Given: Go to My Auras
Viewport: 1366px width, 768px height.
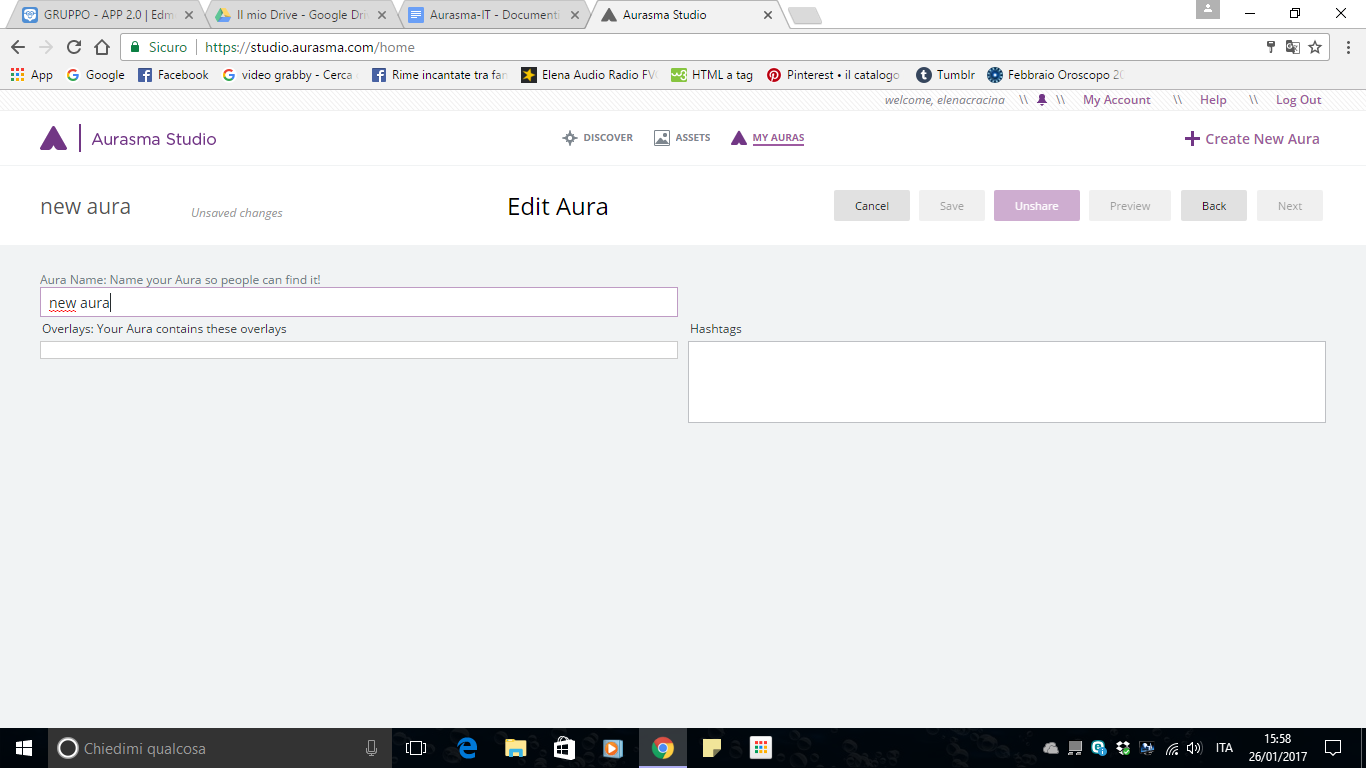Looking at the screenshot, I should click(x=767, y=138).
